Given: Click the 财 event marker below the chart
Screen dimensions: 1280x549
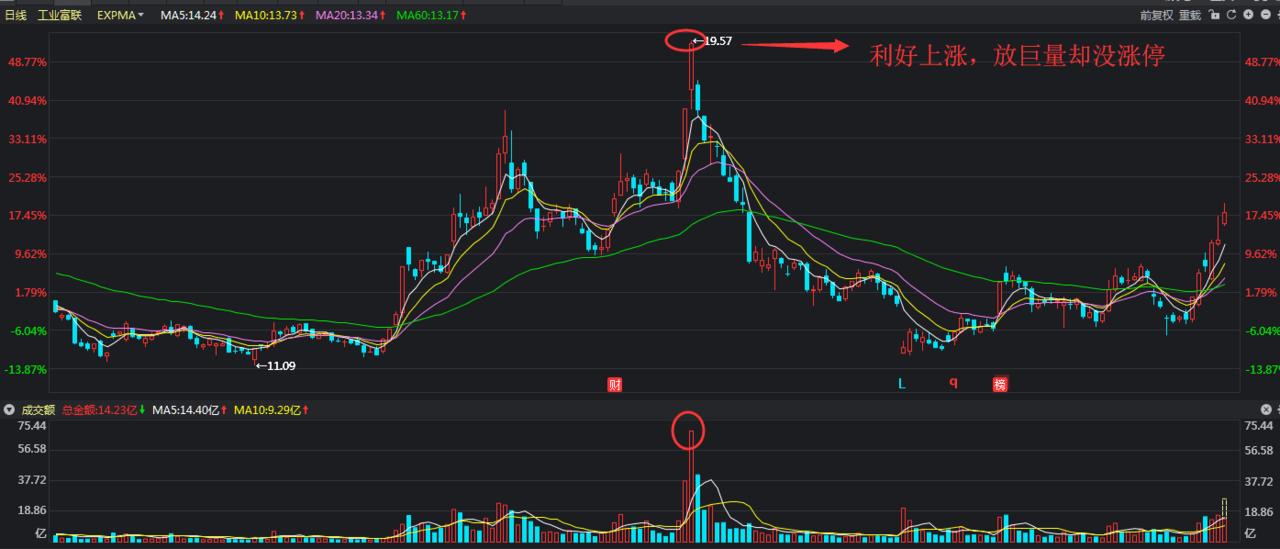Looking at the screenshot, I should click(x=616, y=384).
